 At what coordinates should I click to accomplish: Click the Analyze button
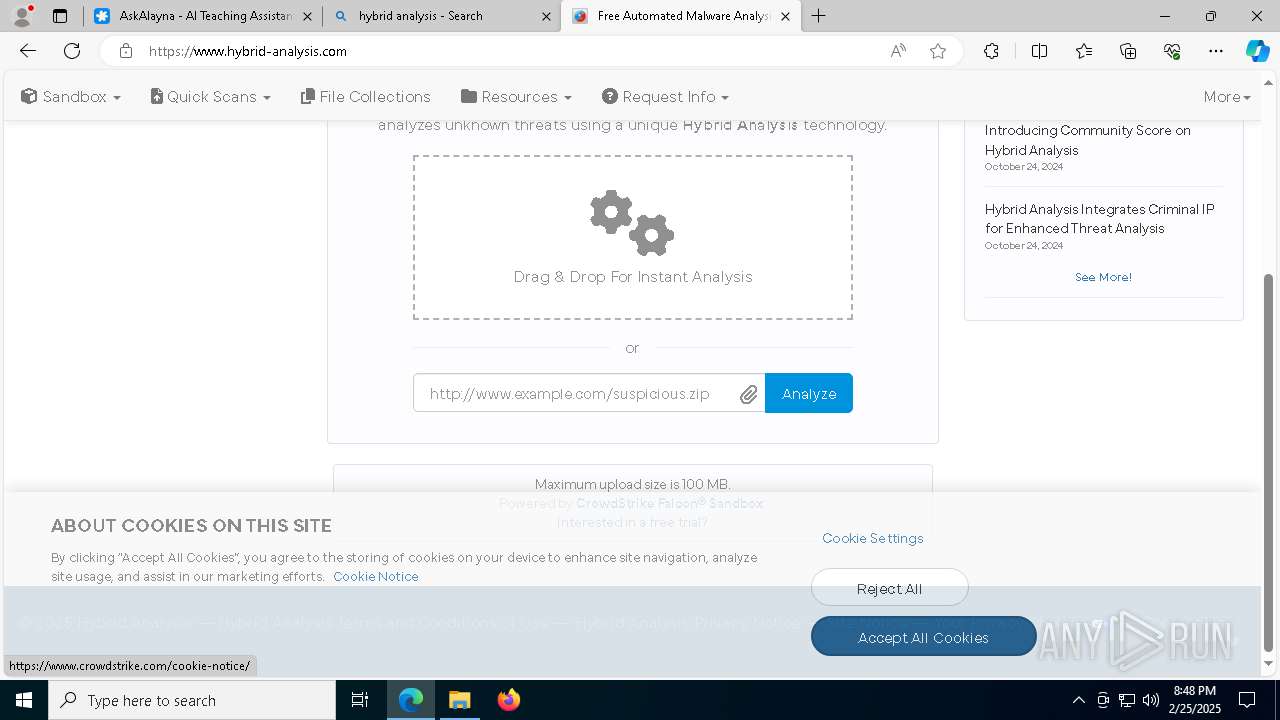coord(809,393)
